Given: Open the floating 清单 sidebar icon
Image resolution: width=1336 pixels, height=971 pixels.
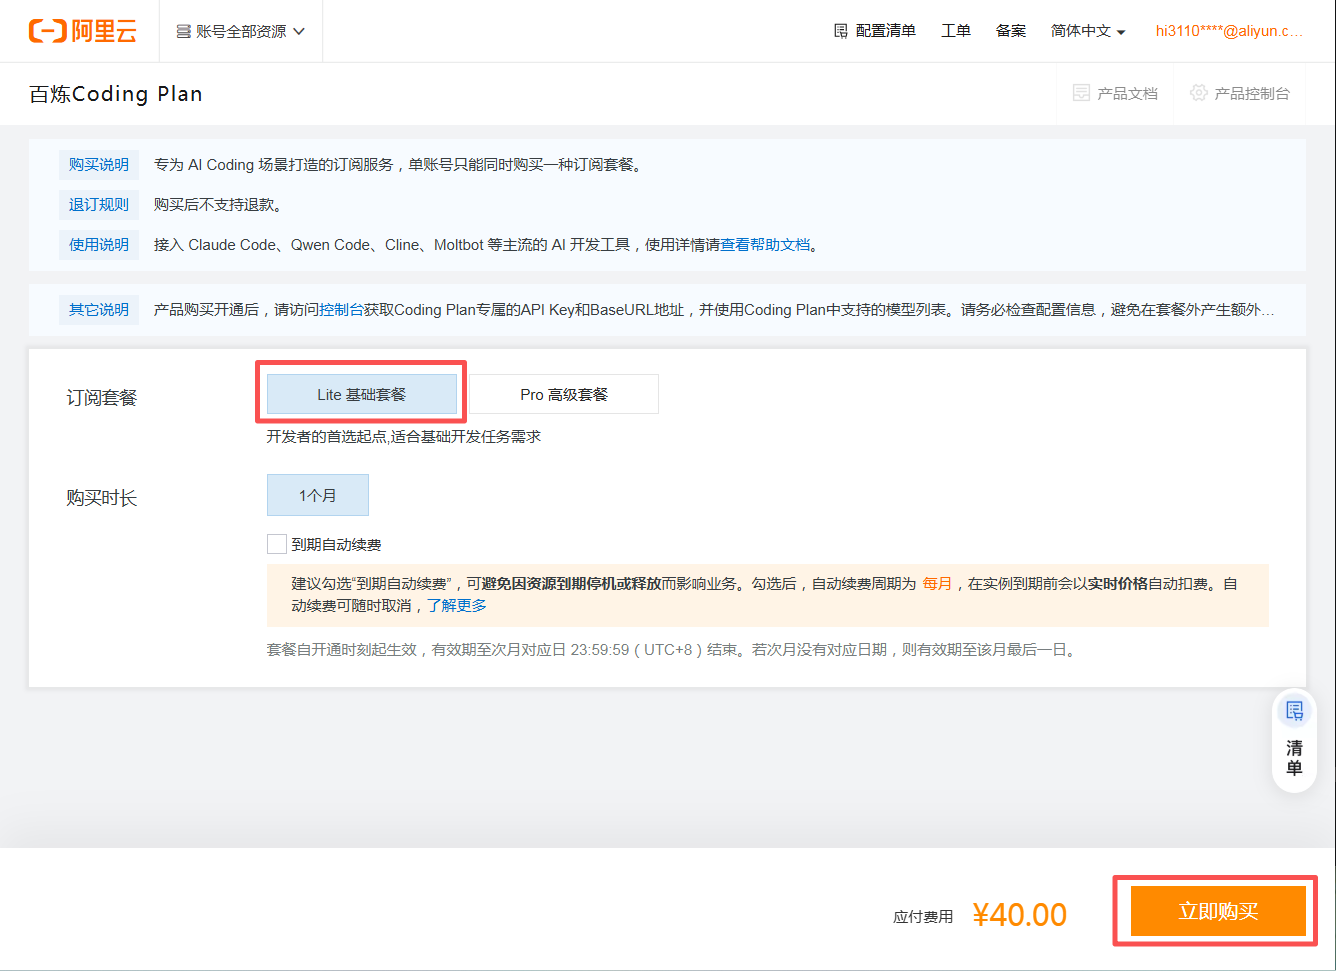Looking at the screenshot, I should [x=1294, y=711].
